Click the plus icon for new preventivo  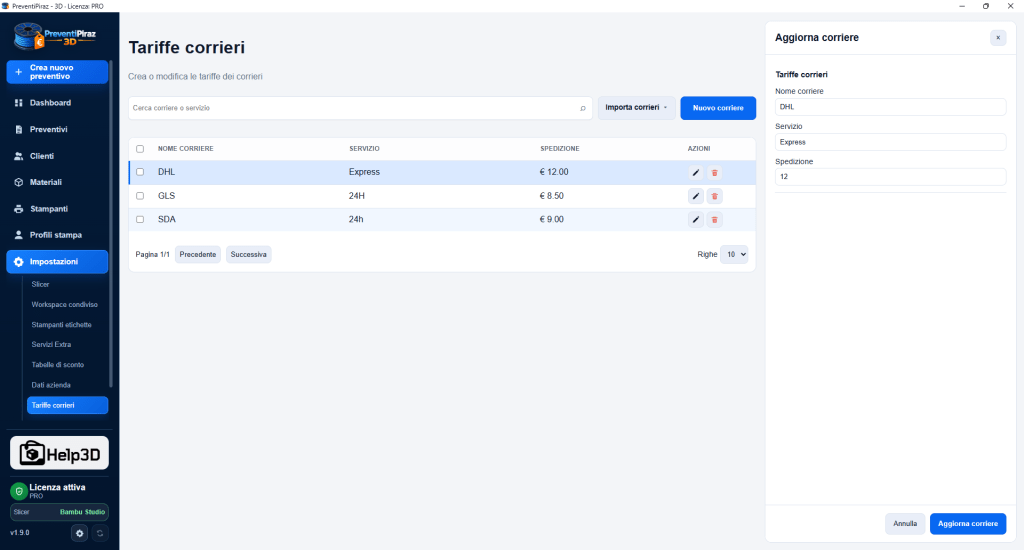18,72
